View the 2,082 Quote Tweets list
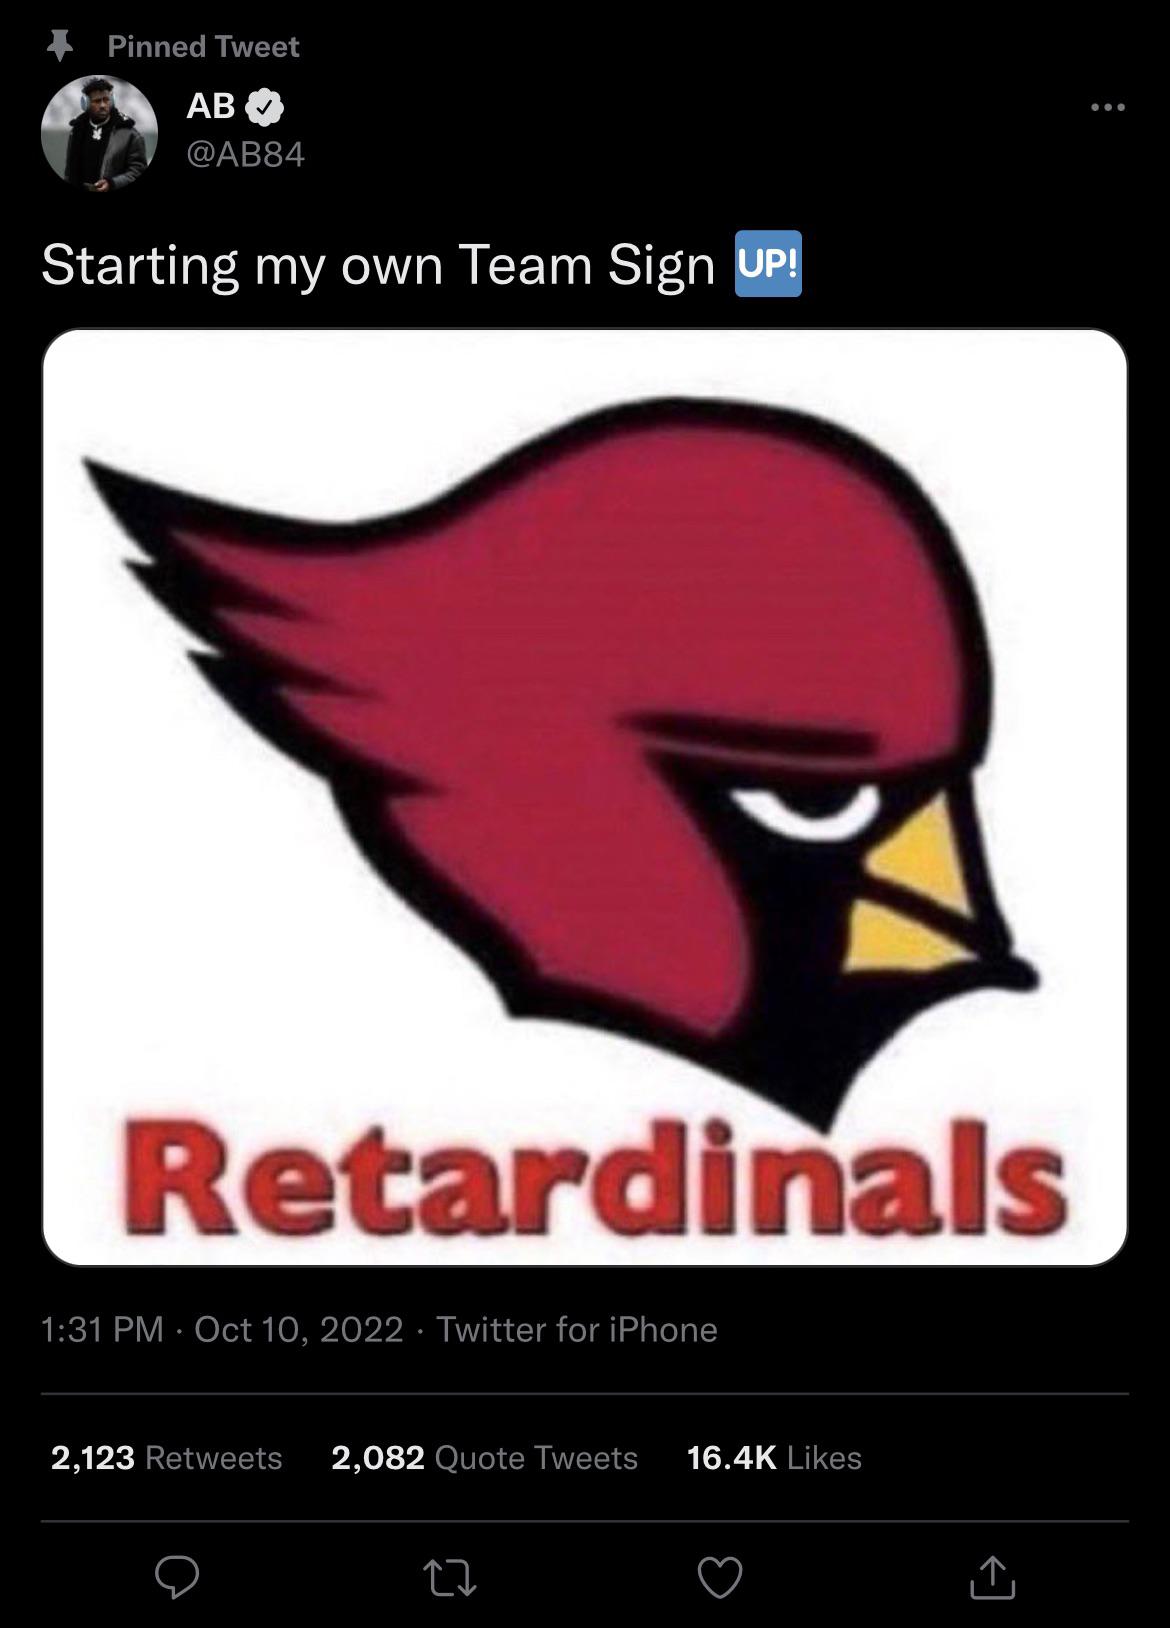 tap(484, 1457)
